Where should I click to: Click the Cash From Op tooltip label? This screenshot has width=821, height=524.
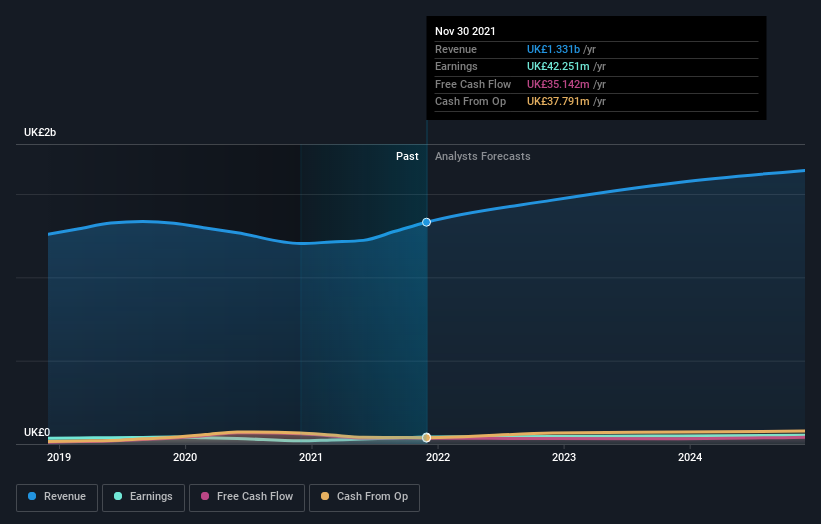pyautogui.click(x=470, y=102)
